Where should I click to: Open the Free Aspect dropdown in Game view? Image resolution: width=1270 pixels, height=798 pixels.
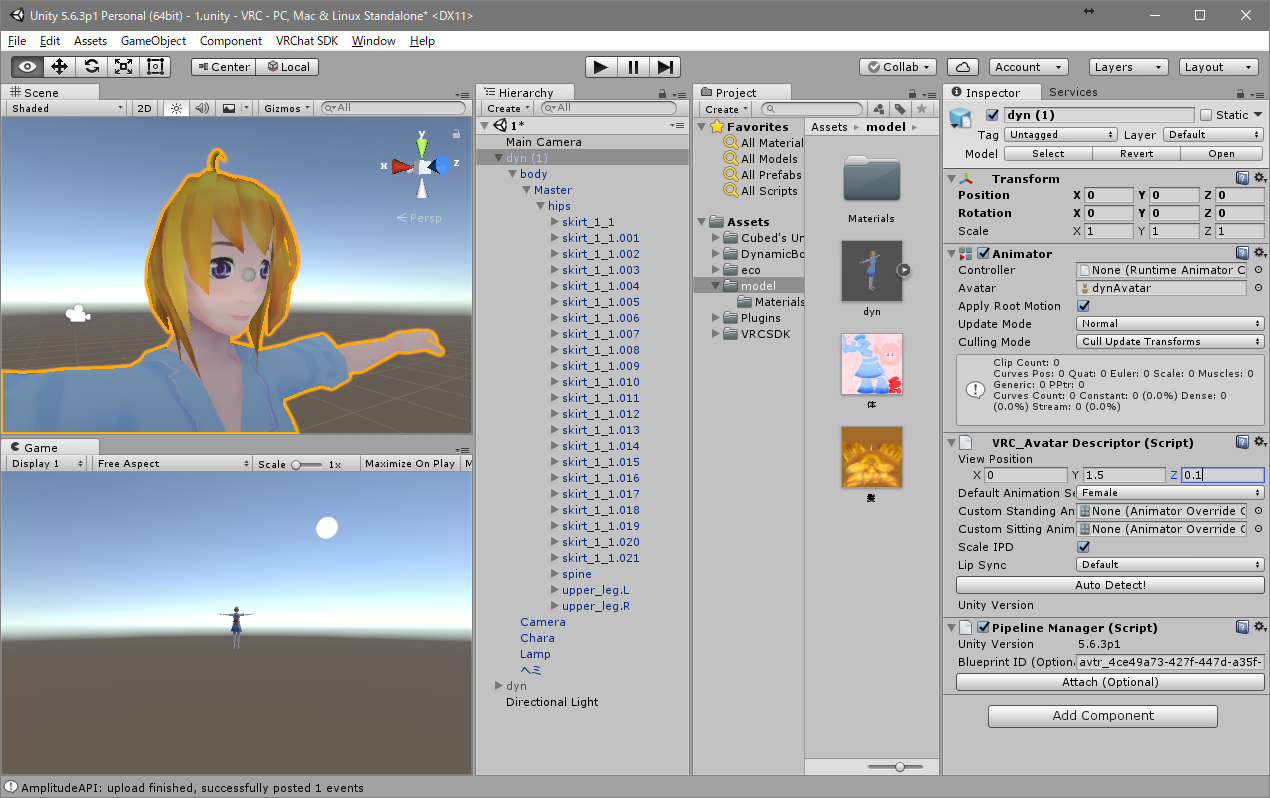coord(172,464)
